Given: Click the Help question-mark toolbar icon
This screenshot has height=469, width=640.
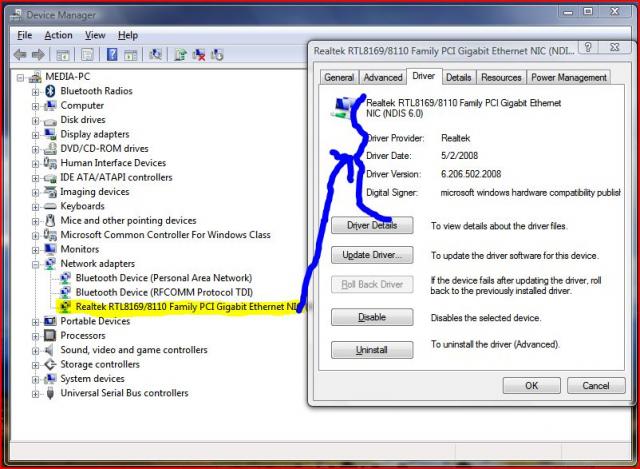Looking at the screenshot, I should point(112,54).
